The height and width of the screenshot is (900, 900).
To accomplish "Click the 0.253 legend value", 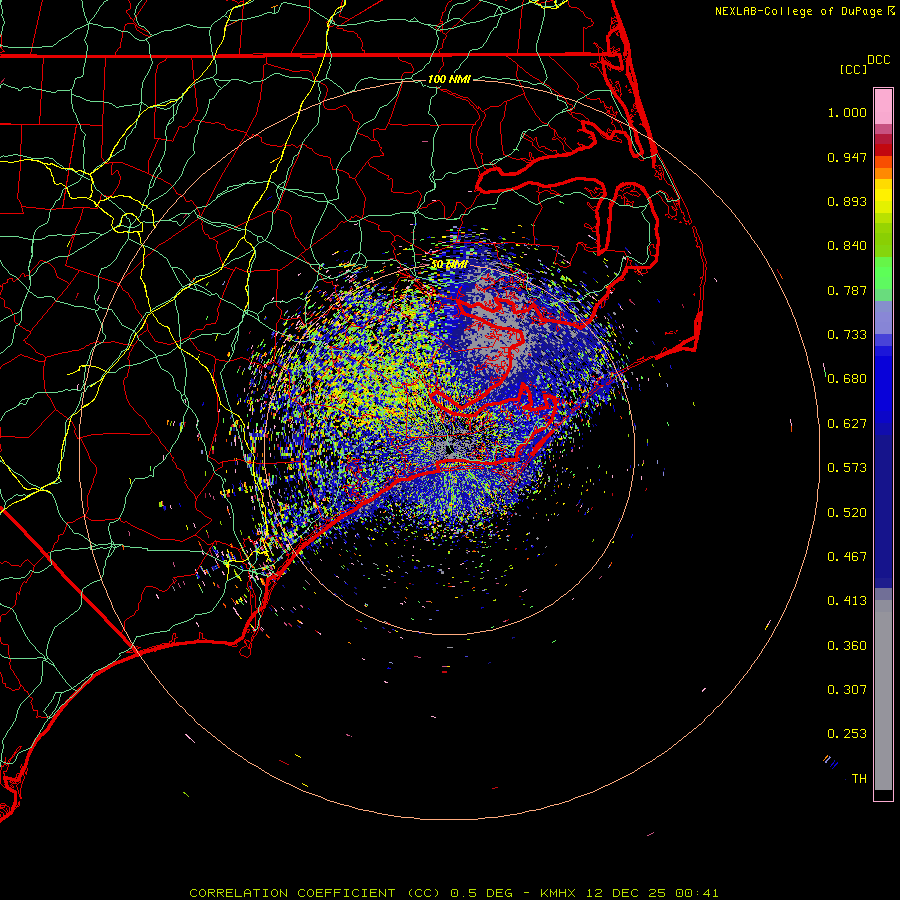I will click(x=847, y=734).
